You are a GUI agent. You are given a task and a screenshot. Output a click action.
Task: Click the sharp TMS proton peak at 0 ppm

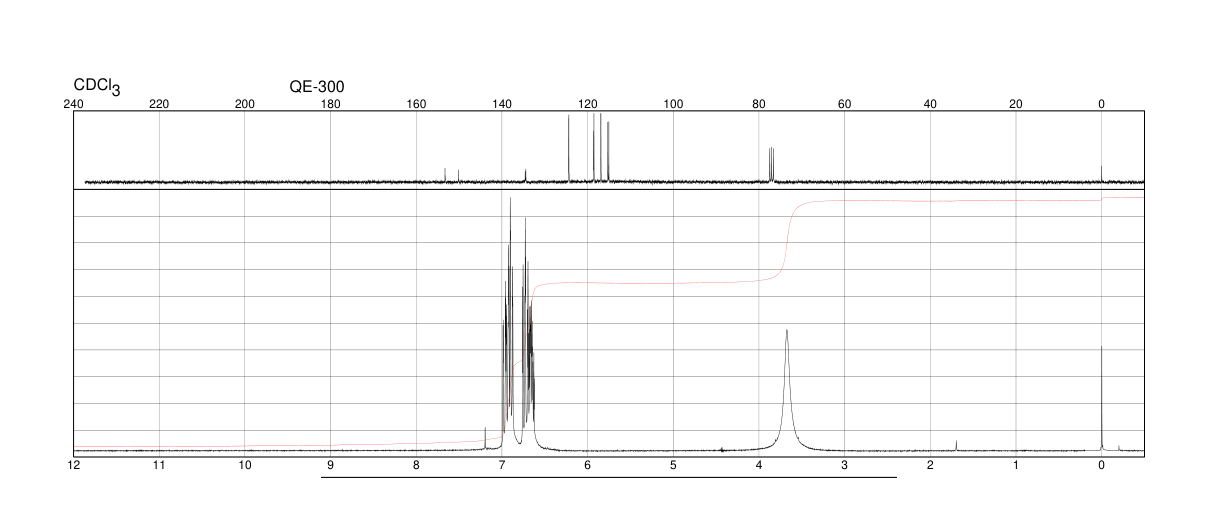click(1101, 398)
